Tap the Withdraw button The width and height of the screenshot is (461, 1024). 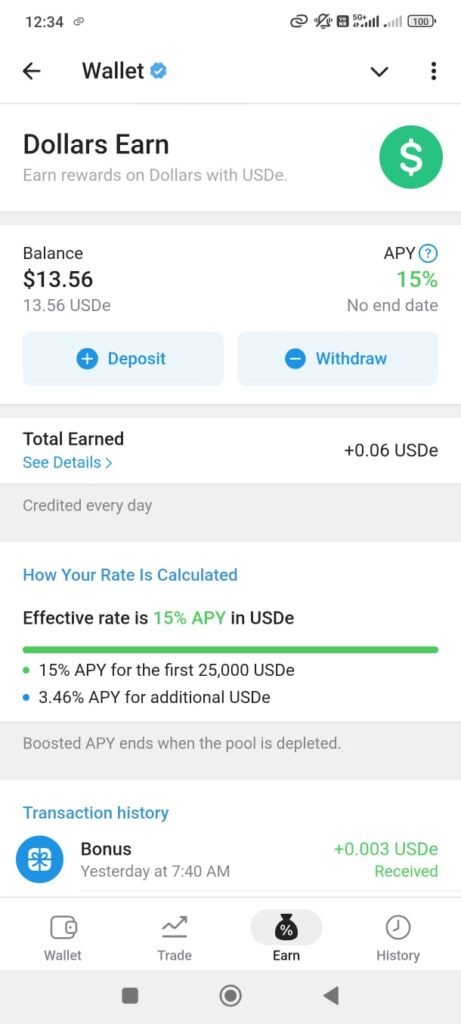tap(338, 359)
